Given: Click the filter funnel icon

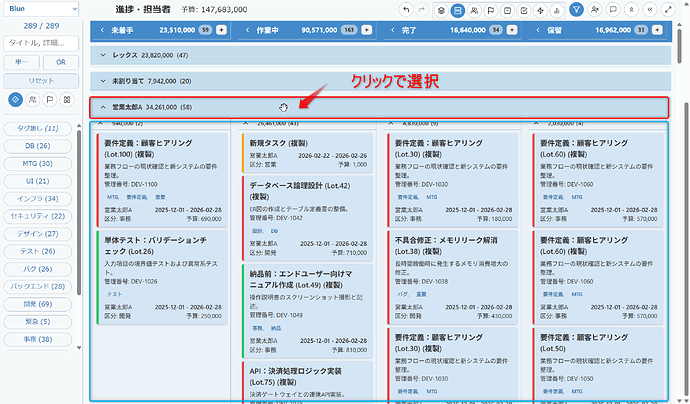Looking at the screenshot, I should tap(578, 9).
